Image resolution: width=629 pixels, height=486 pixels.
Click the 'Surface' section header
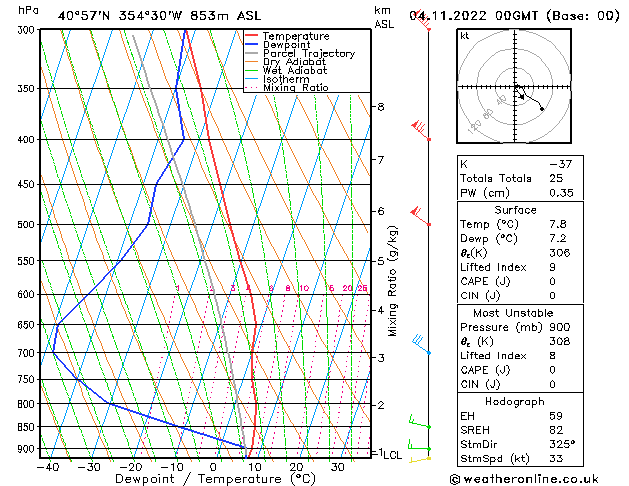[x=515, y=210]
